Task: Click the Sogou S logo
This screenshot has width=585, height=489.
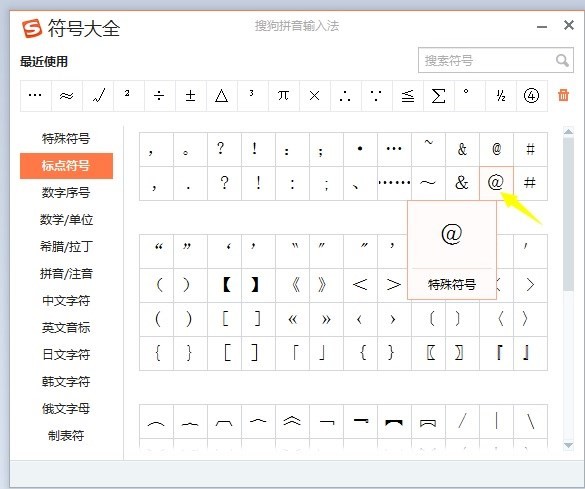Action: (31, 28)
